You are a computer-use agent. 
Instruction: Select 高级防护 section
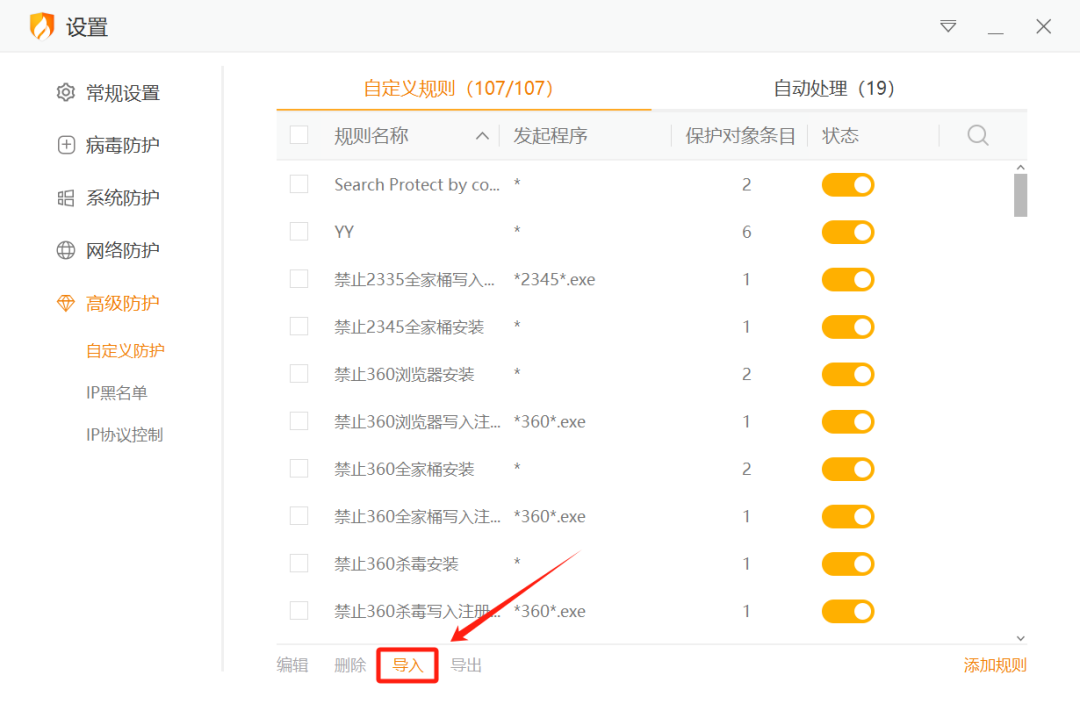(123, 303)
